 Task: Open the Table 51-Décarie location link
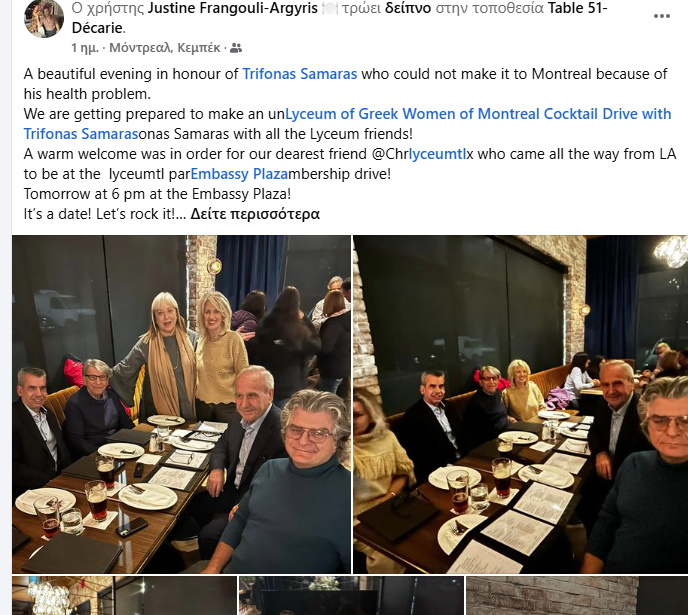coord(339,18)
